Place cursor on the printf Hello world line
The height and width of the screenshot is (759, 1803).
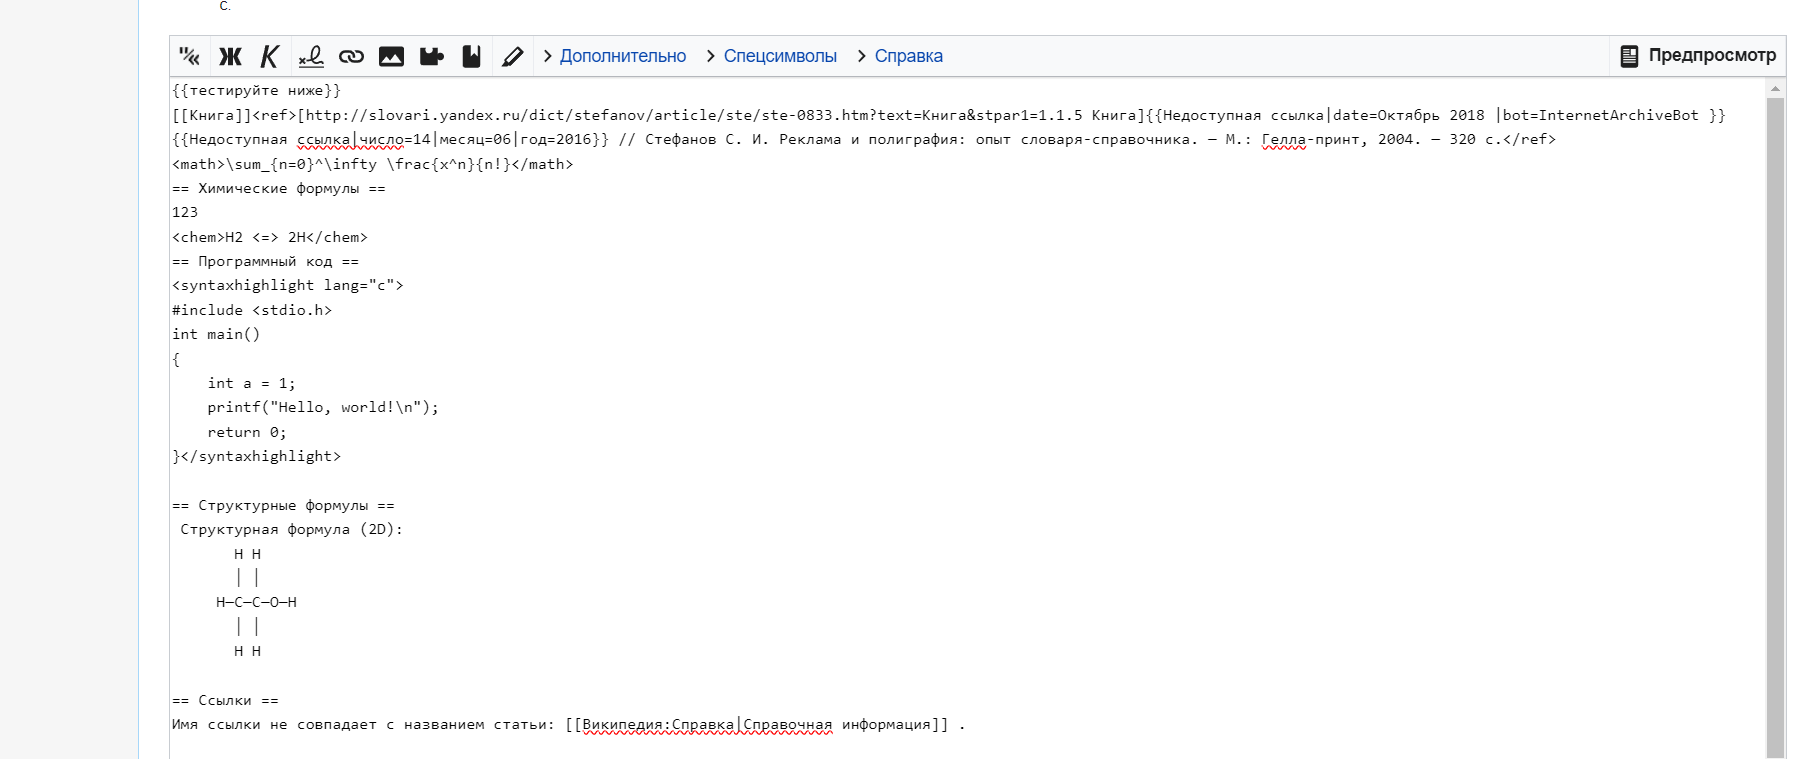click(x=322, y=407)
